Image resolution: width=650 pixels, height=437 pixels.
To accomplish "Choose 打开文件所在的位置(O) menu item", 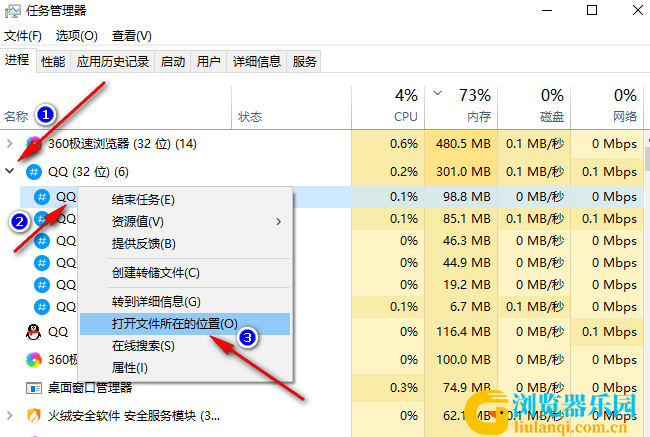I will click(x=185, y=324).
